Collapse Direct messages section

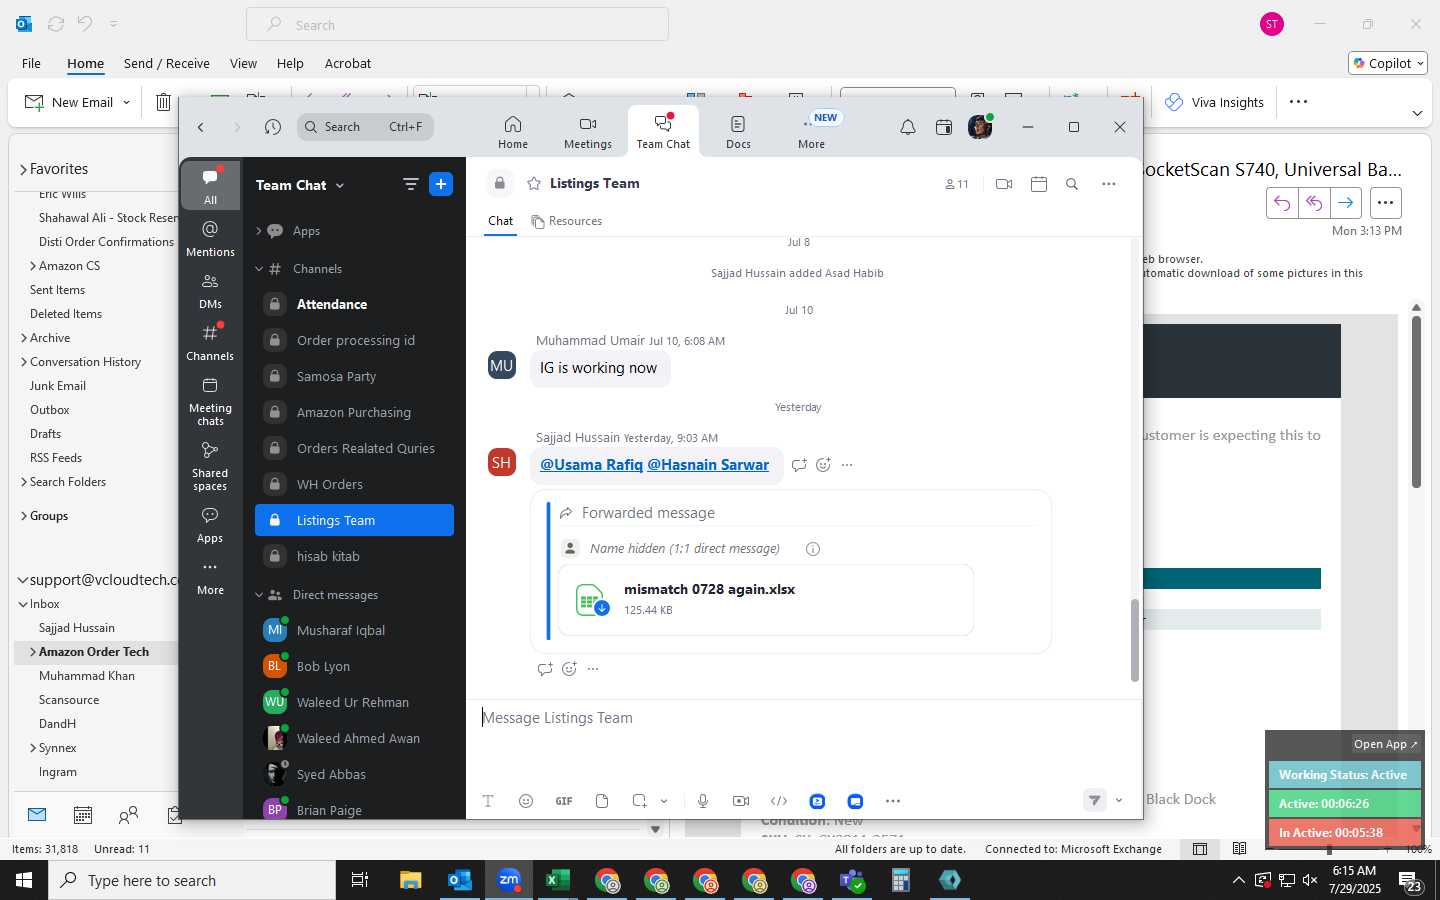[x=258, y=595]
